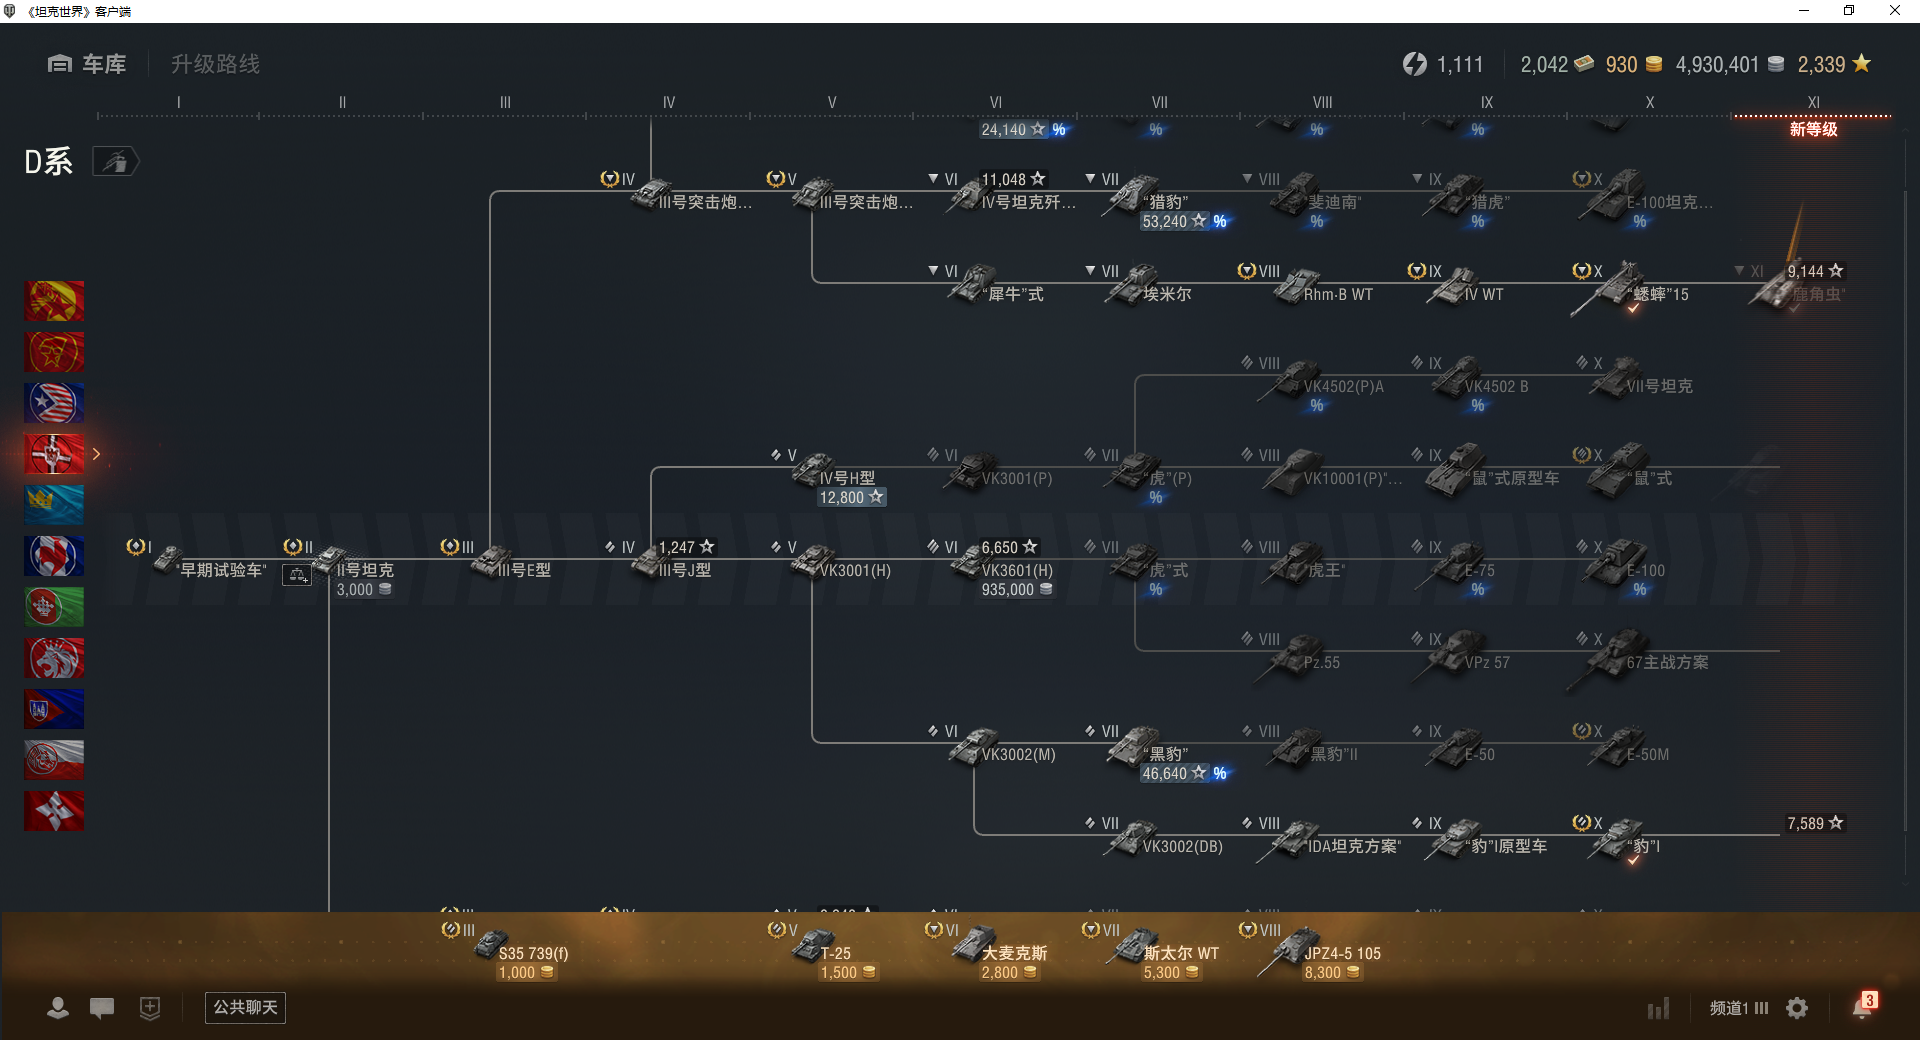
Task: Select the Japan nation flag
Action: click(54, 811)
